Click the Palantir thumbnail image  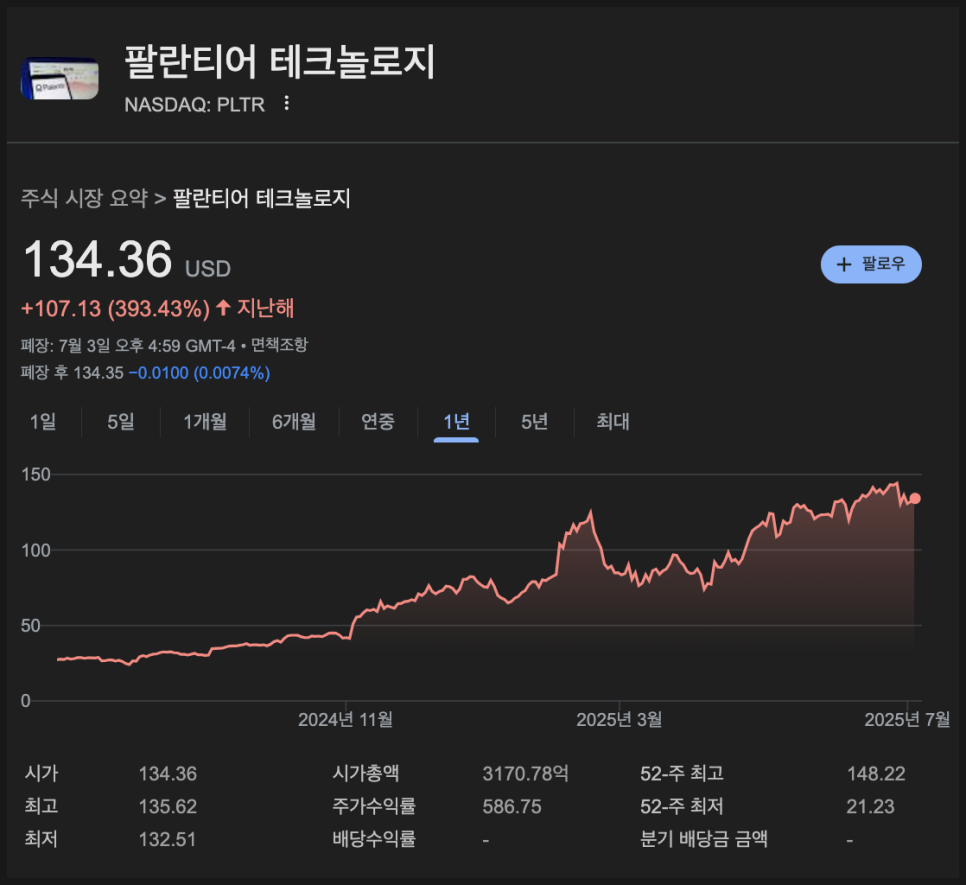tap(60, 78)
